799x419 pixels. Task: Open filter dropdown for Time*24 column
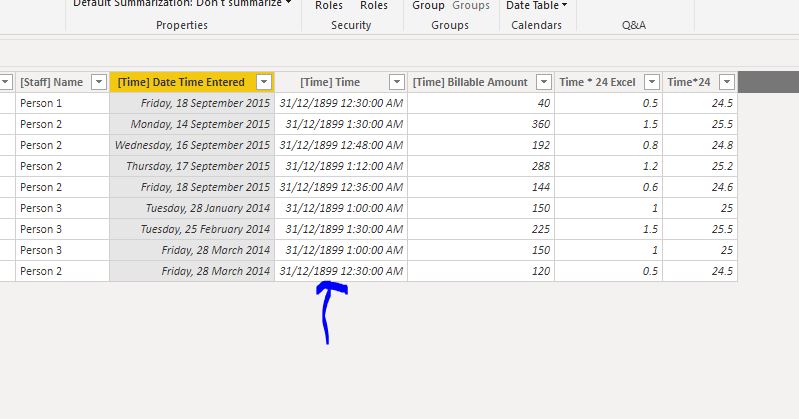(727, 82)
